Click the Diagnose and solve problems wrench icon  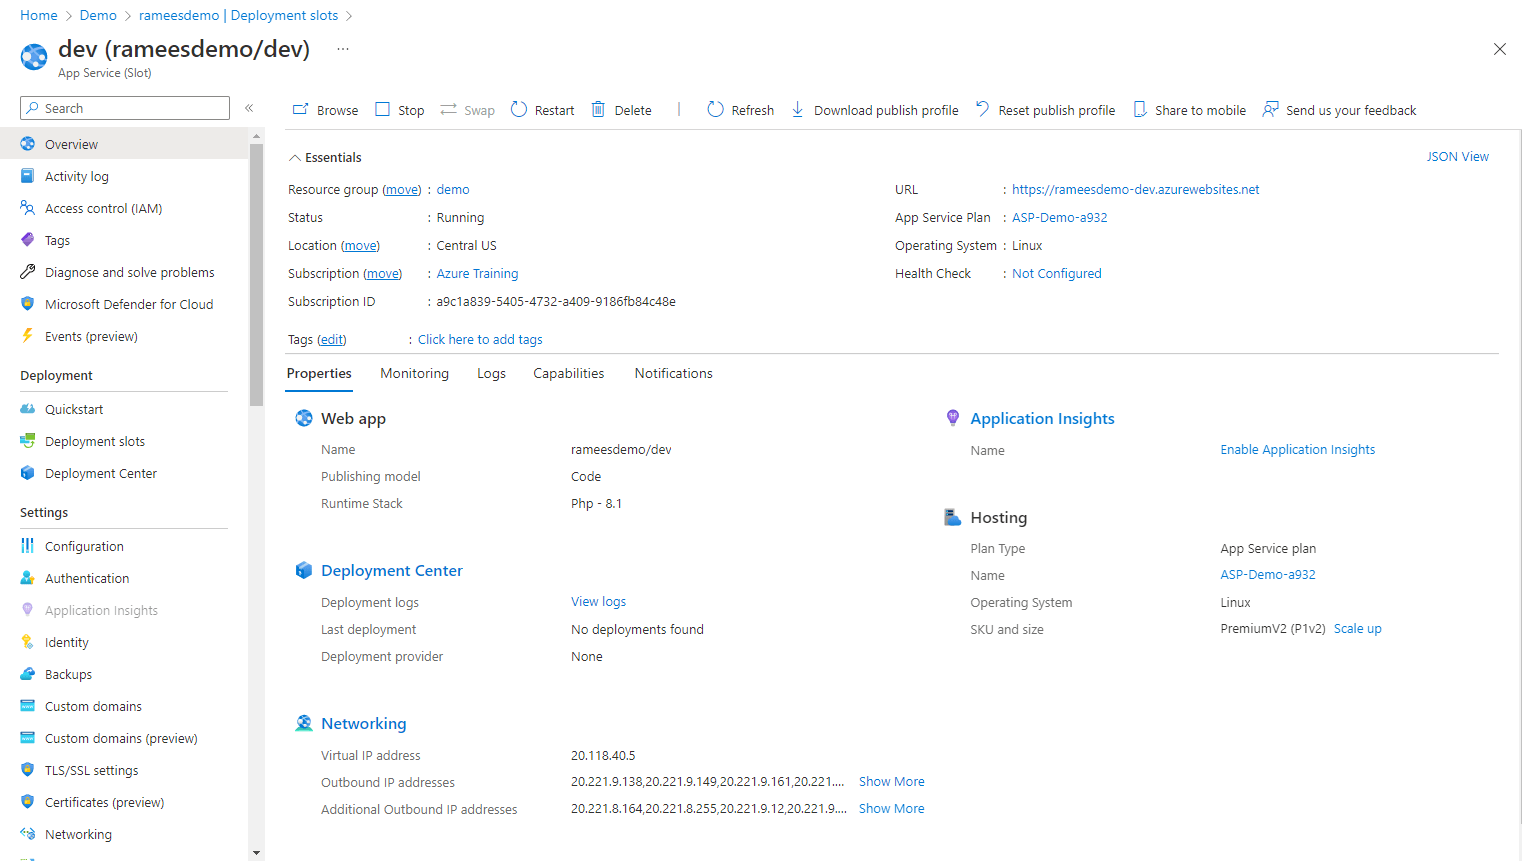point(28,272)
